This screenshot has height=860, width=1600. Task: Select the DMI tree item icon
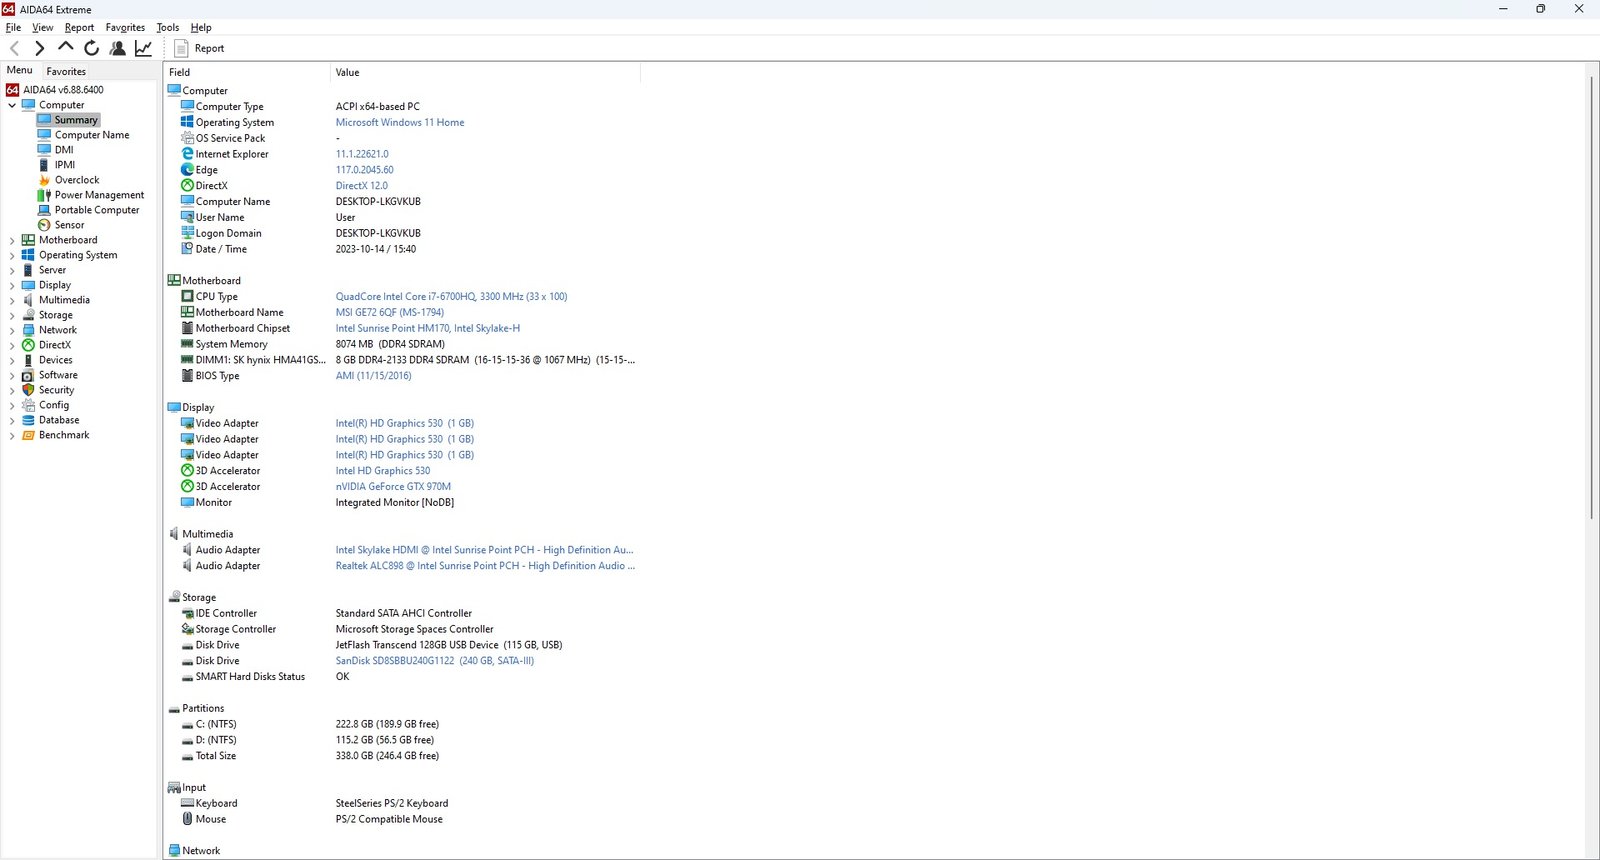pyautogui.click(x=44, y=150)
